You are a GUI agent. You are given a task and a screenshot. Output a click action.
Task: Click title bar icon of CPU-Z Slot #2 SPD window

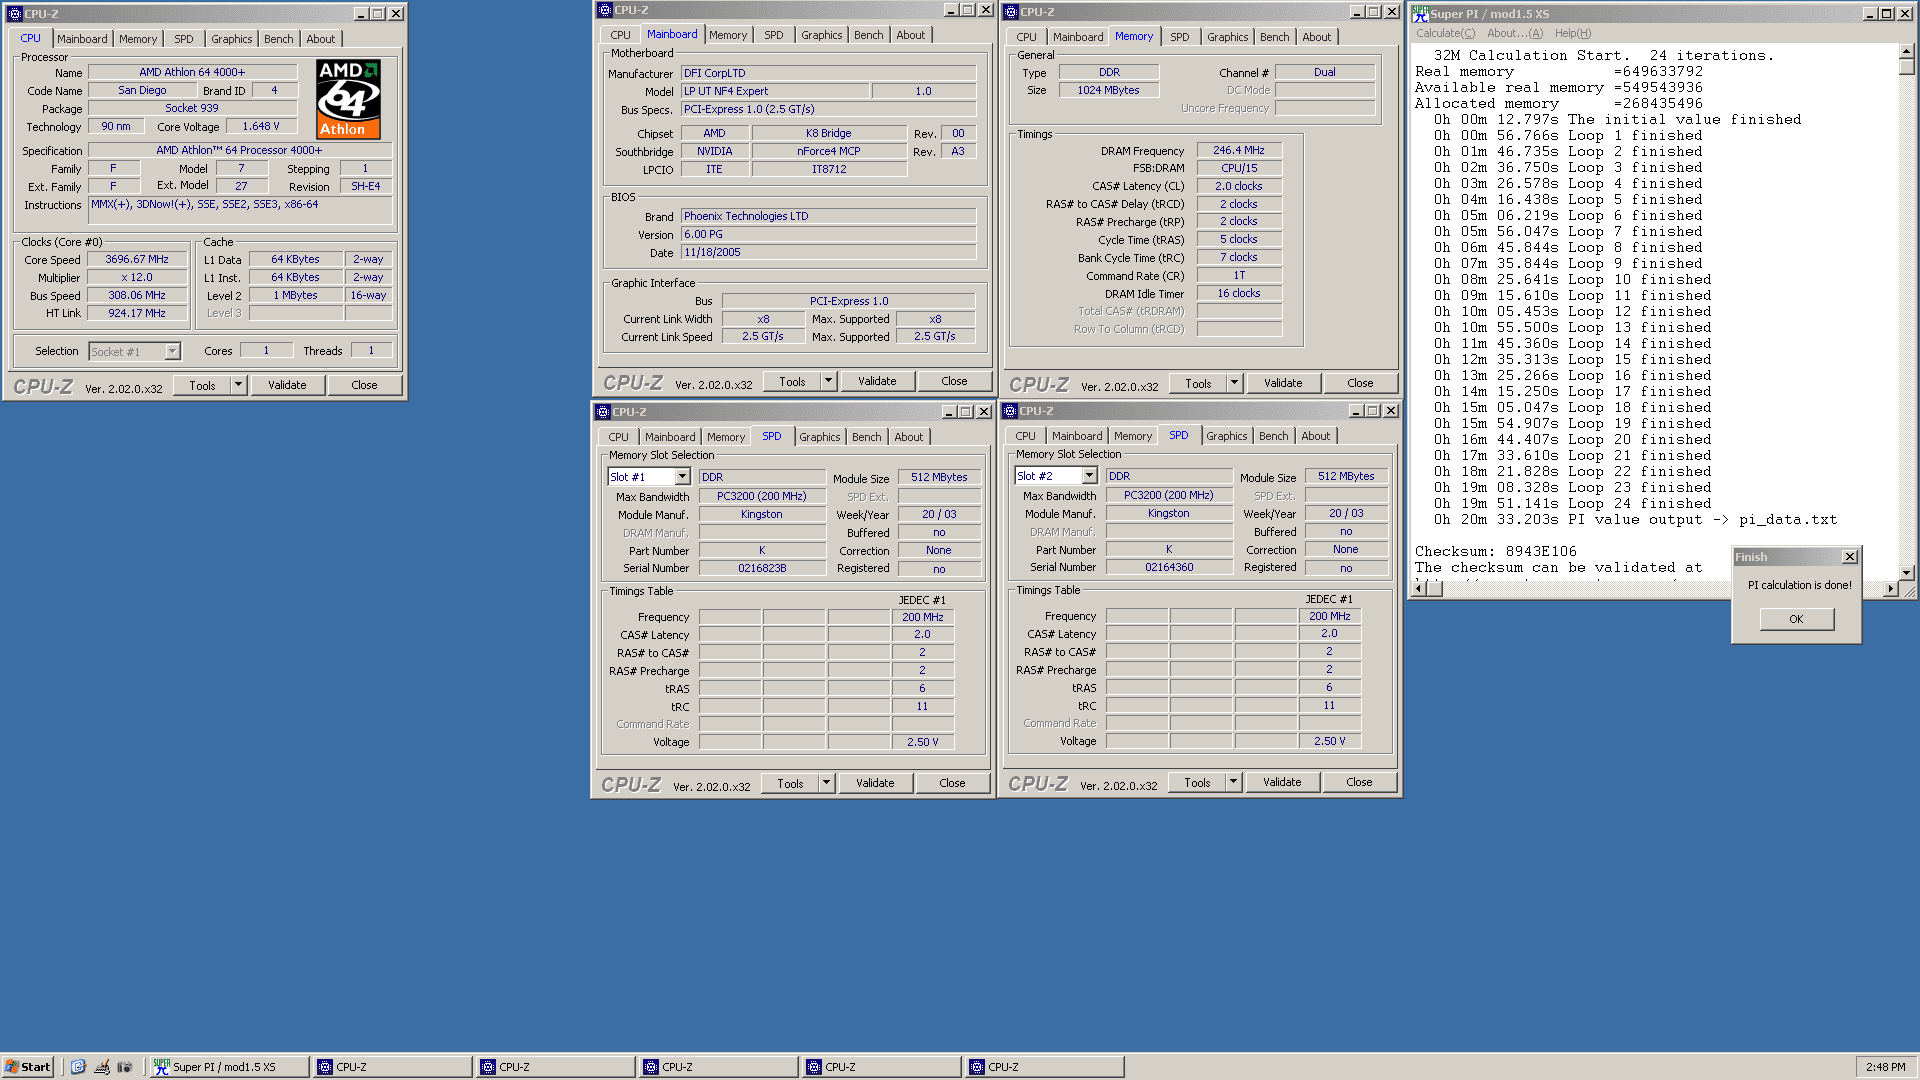pos(1009,411)
